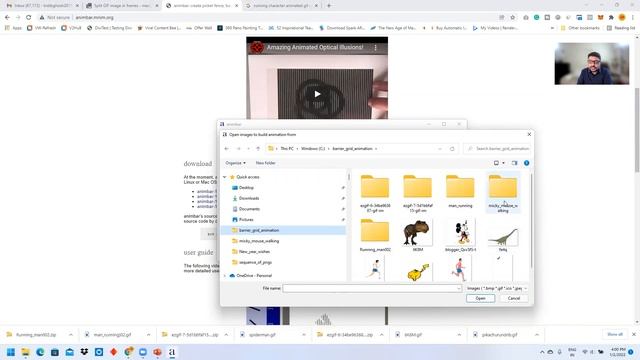Click This PC in the address breadcrumb
This screenshot has height=360, width=640.
pyautogui.click(x=287, y=149)
